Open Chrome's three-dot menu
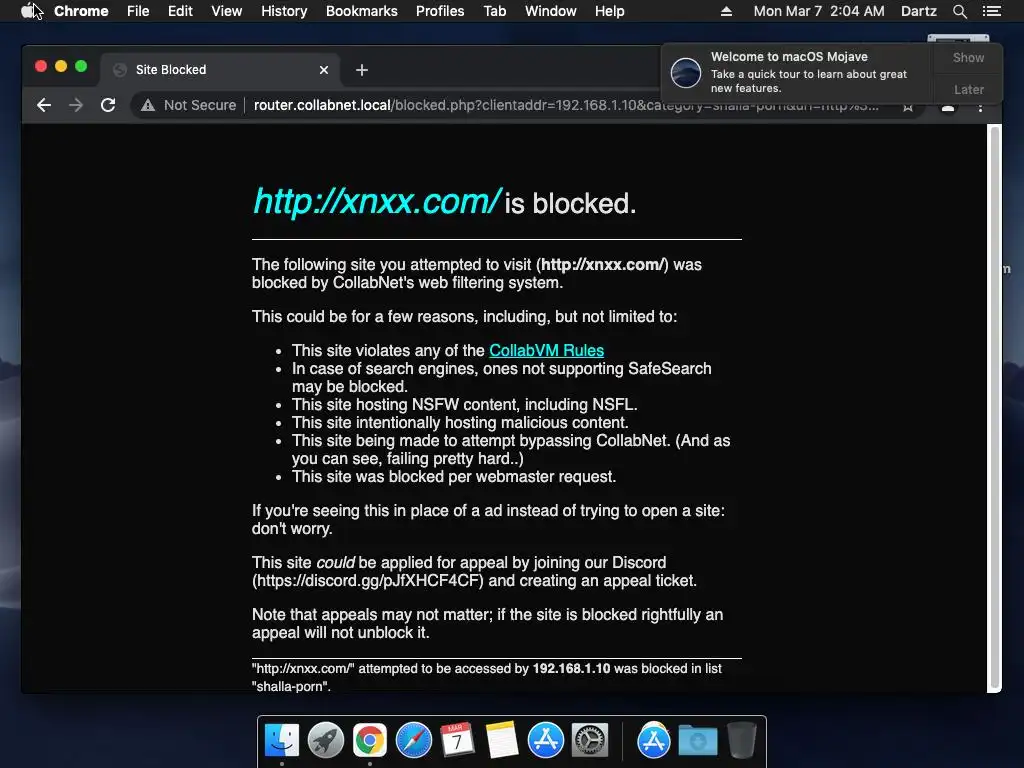Screen dimensions: 1024x768 point(980,108)
